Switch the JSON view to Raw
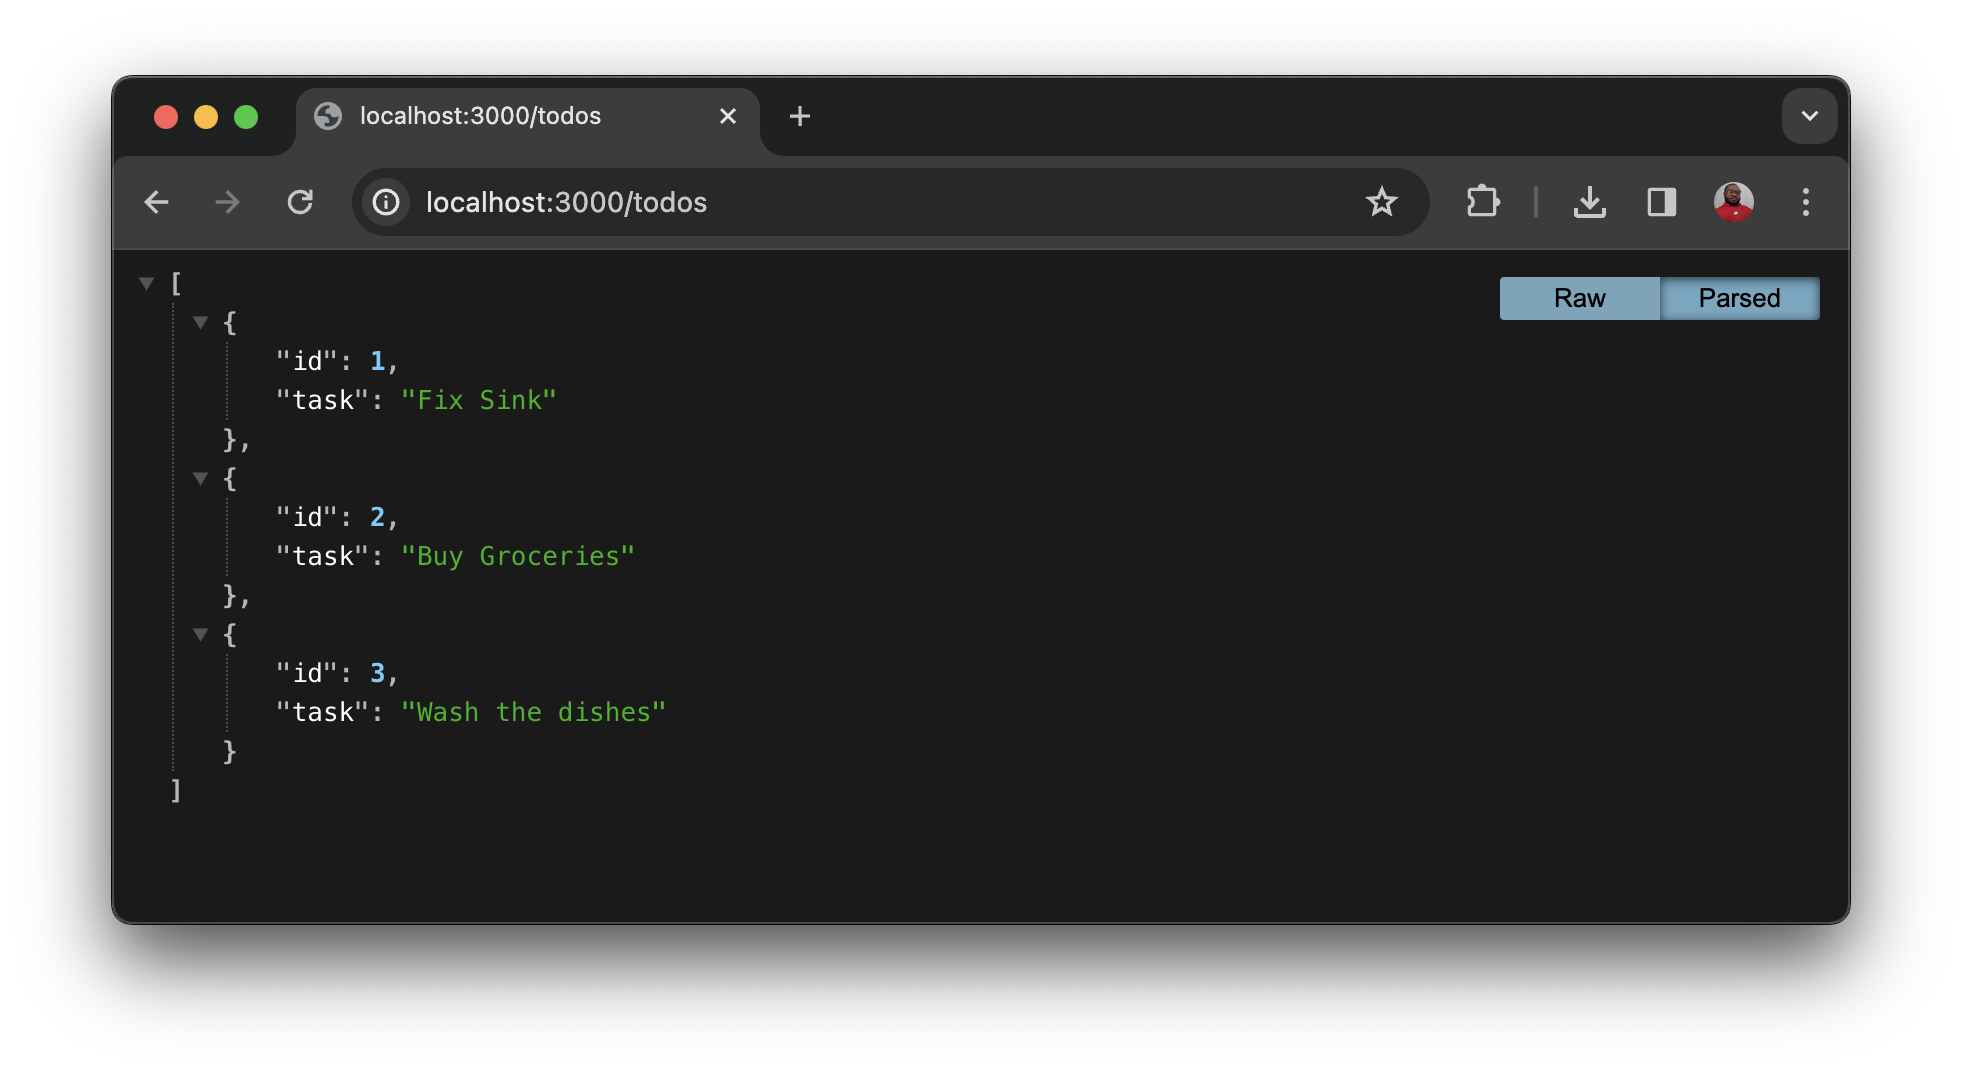This screenshot has width=1962, height=1072. [1579, 297]
